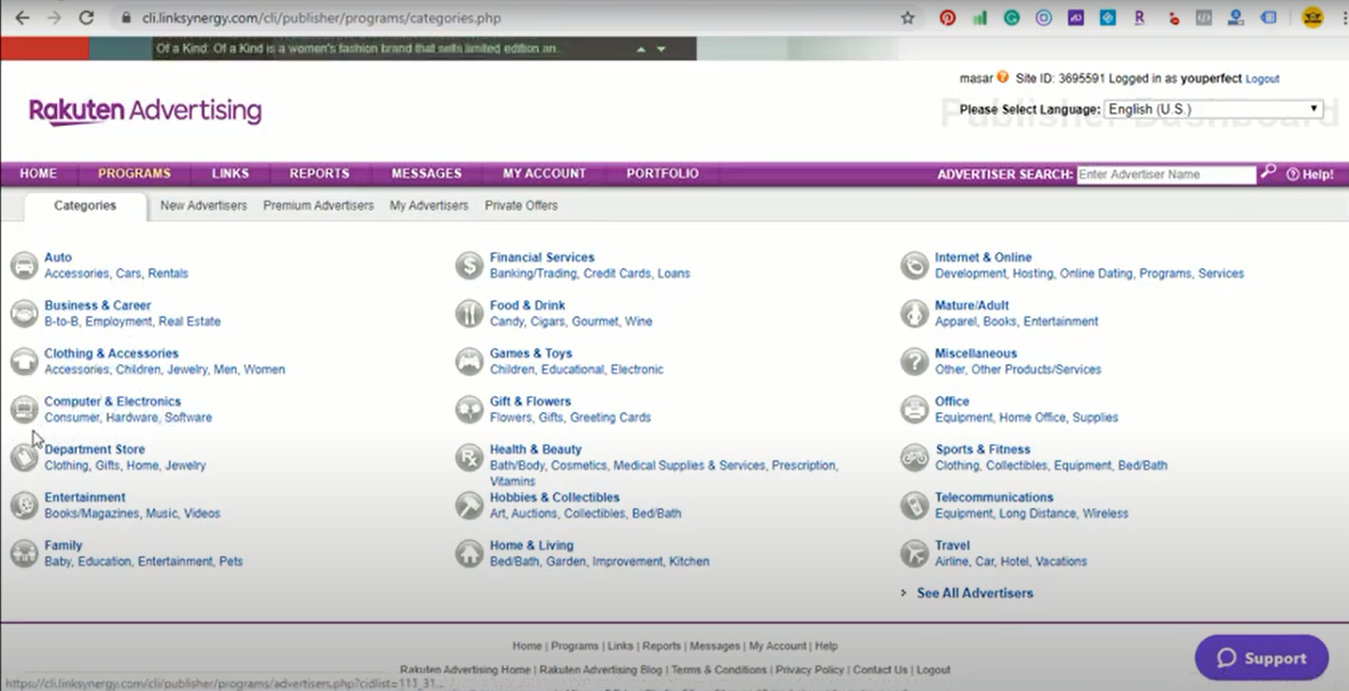Viewport: 1349px width, 691px height.
Task: Click the Health & Beauty Rx icon
Action: 469,458
